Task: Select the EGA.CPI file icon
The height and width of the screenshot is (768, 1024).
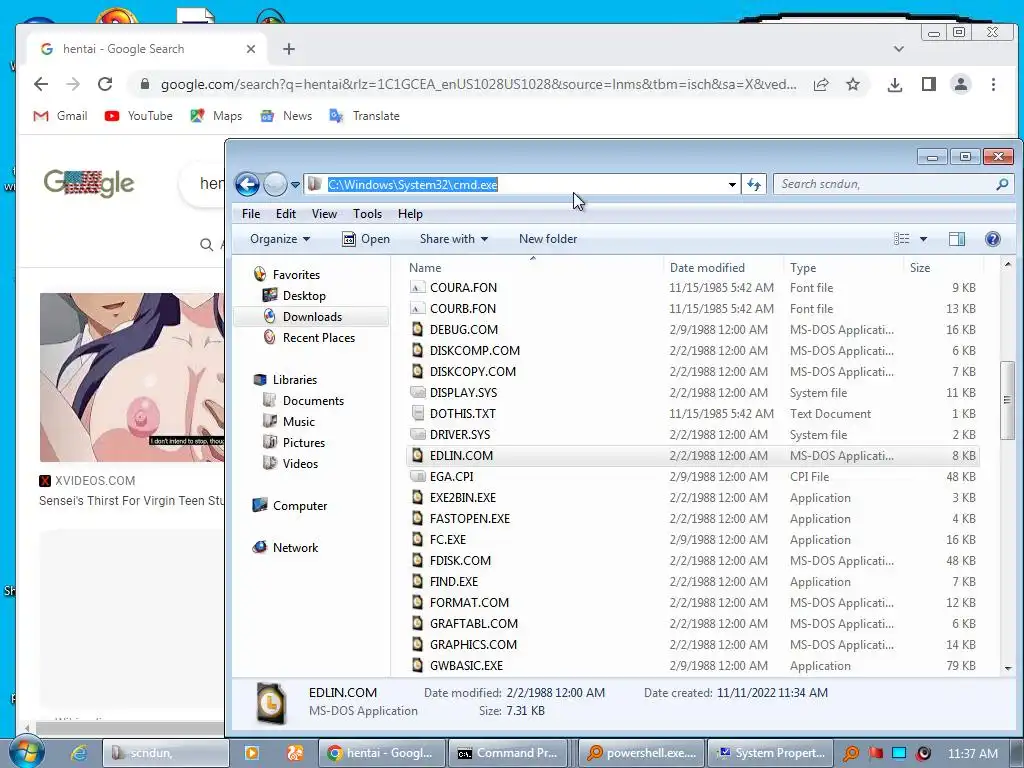Action: [x=417, y=476]
